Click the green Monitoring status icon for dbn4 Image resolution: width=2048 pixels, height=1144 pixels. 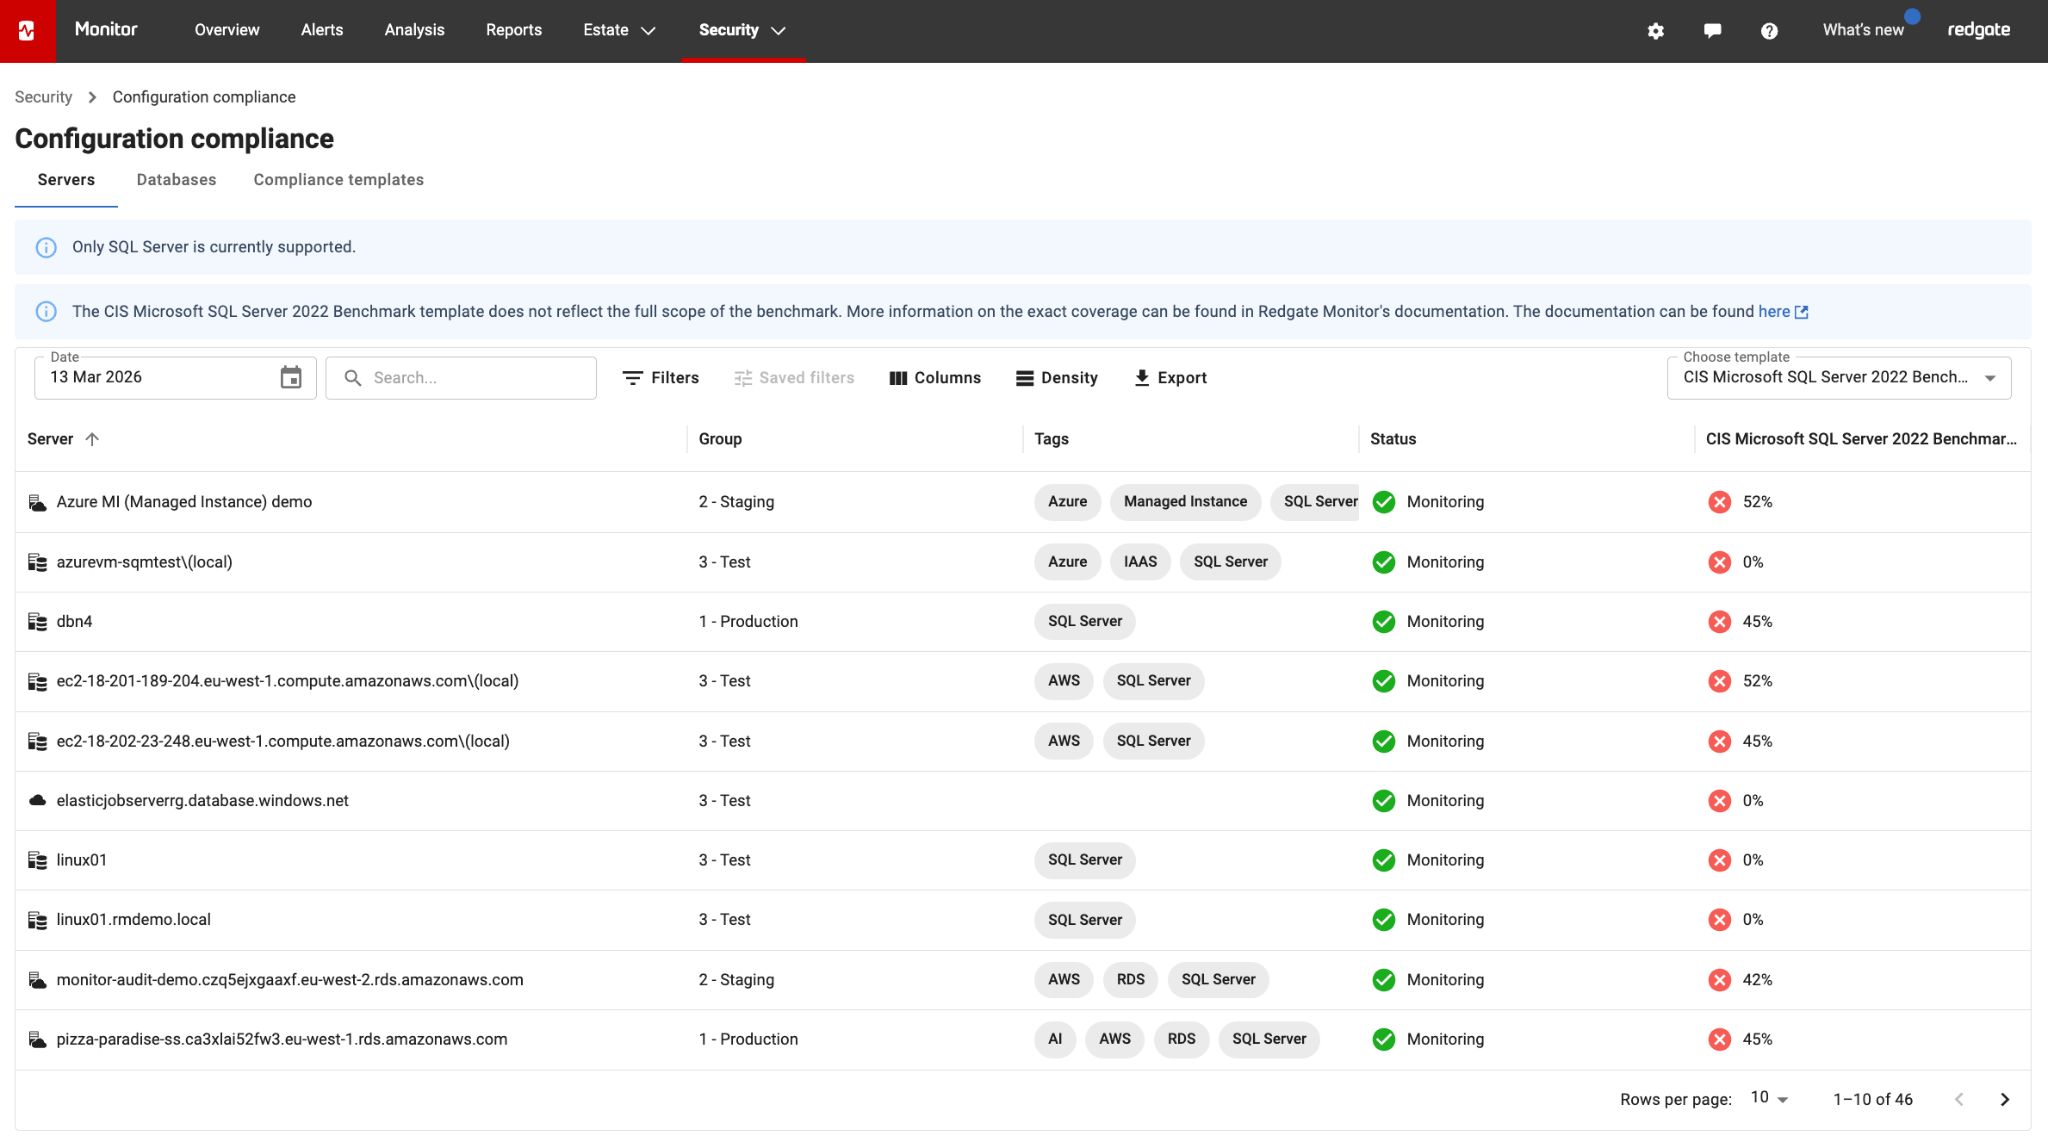click(1384, 621)
